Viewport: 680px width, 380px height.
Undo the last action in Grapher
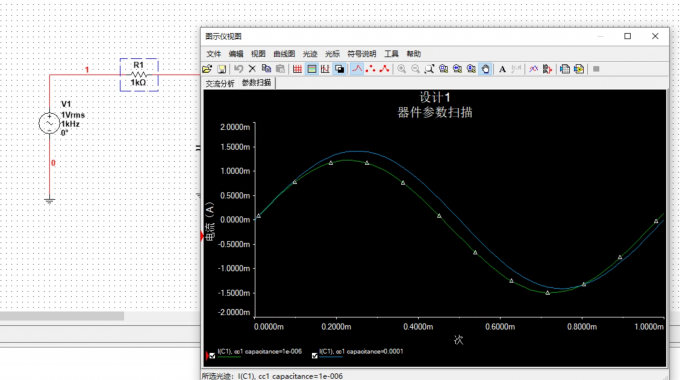click(x=238, y=69)
